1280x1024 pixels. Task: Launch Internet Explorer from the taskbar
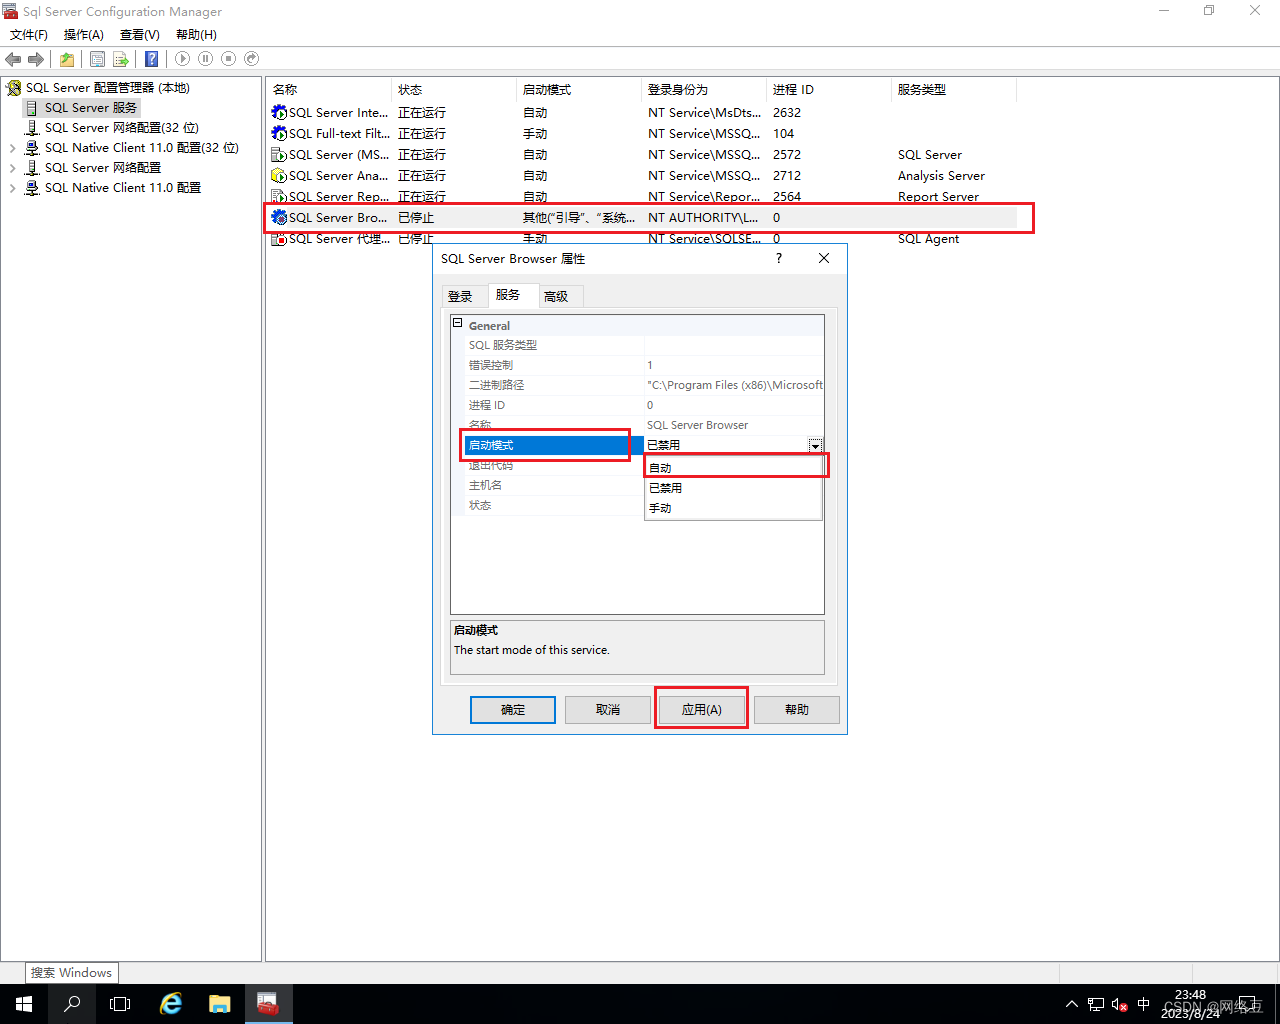(x=171, y=1004)
